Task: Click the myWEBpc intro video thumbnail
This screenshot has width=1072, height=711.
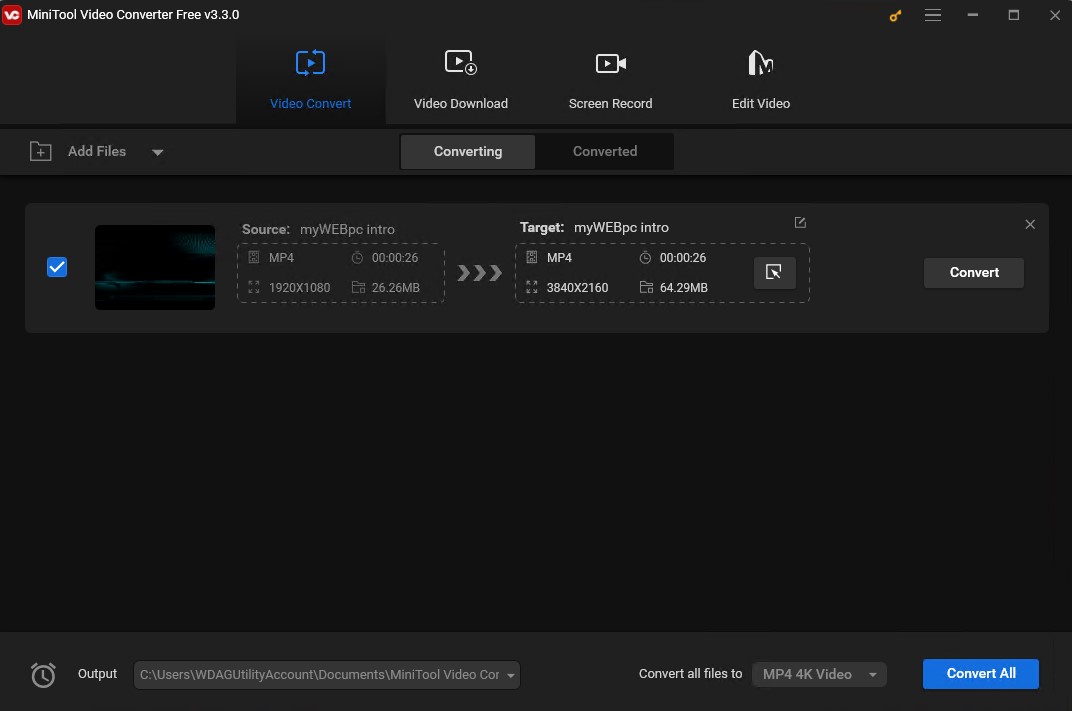Action: [x=155, y=267]
